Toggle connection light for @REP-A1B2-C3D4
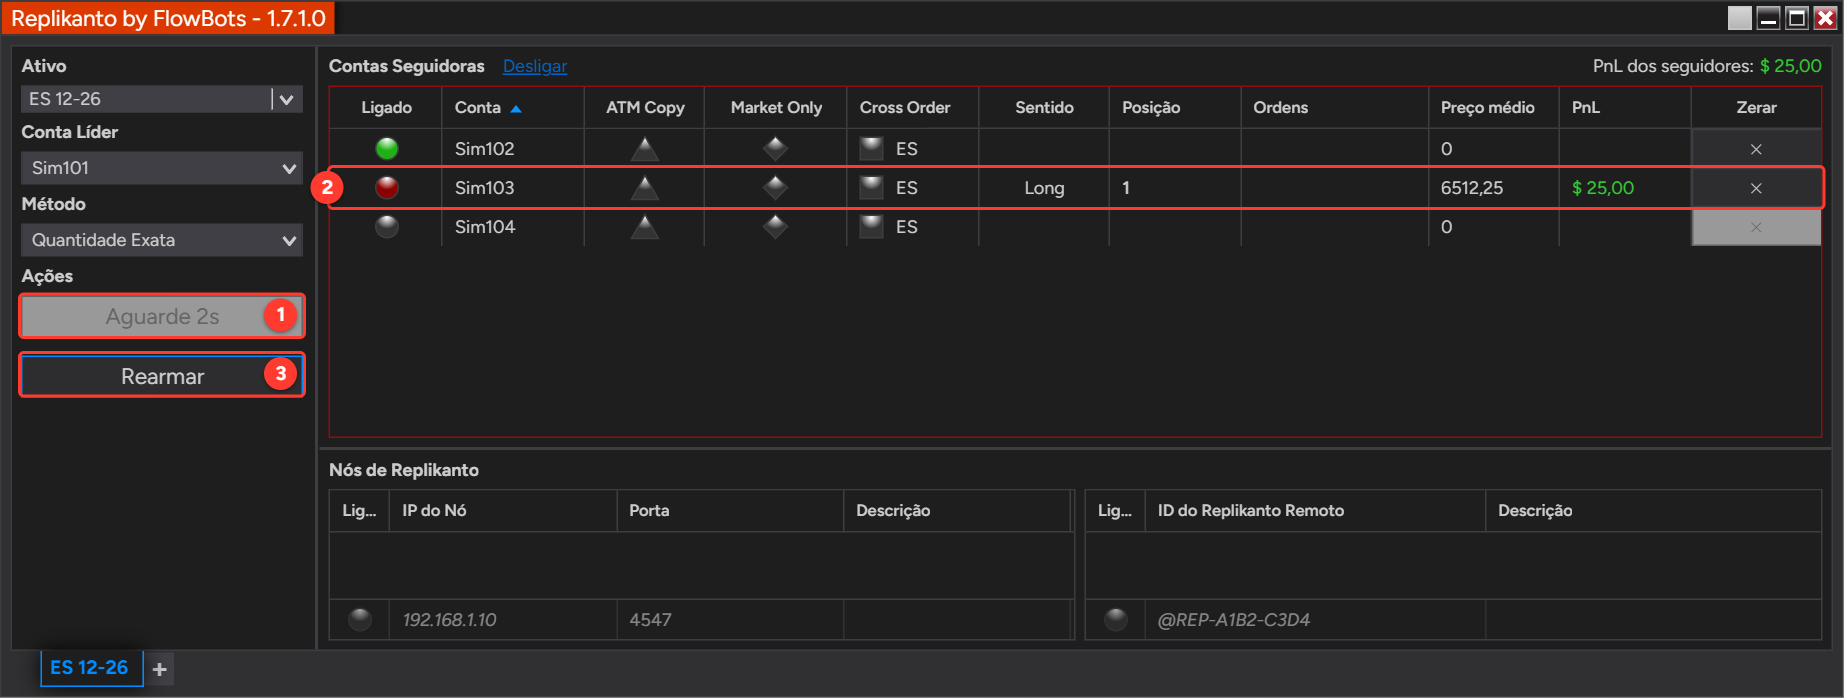 [1116, 620]
